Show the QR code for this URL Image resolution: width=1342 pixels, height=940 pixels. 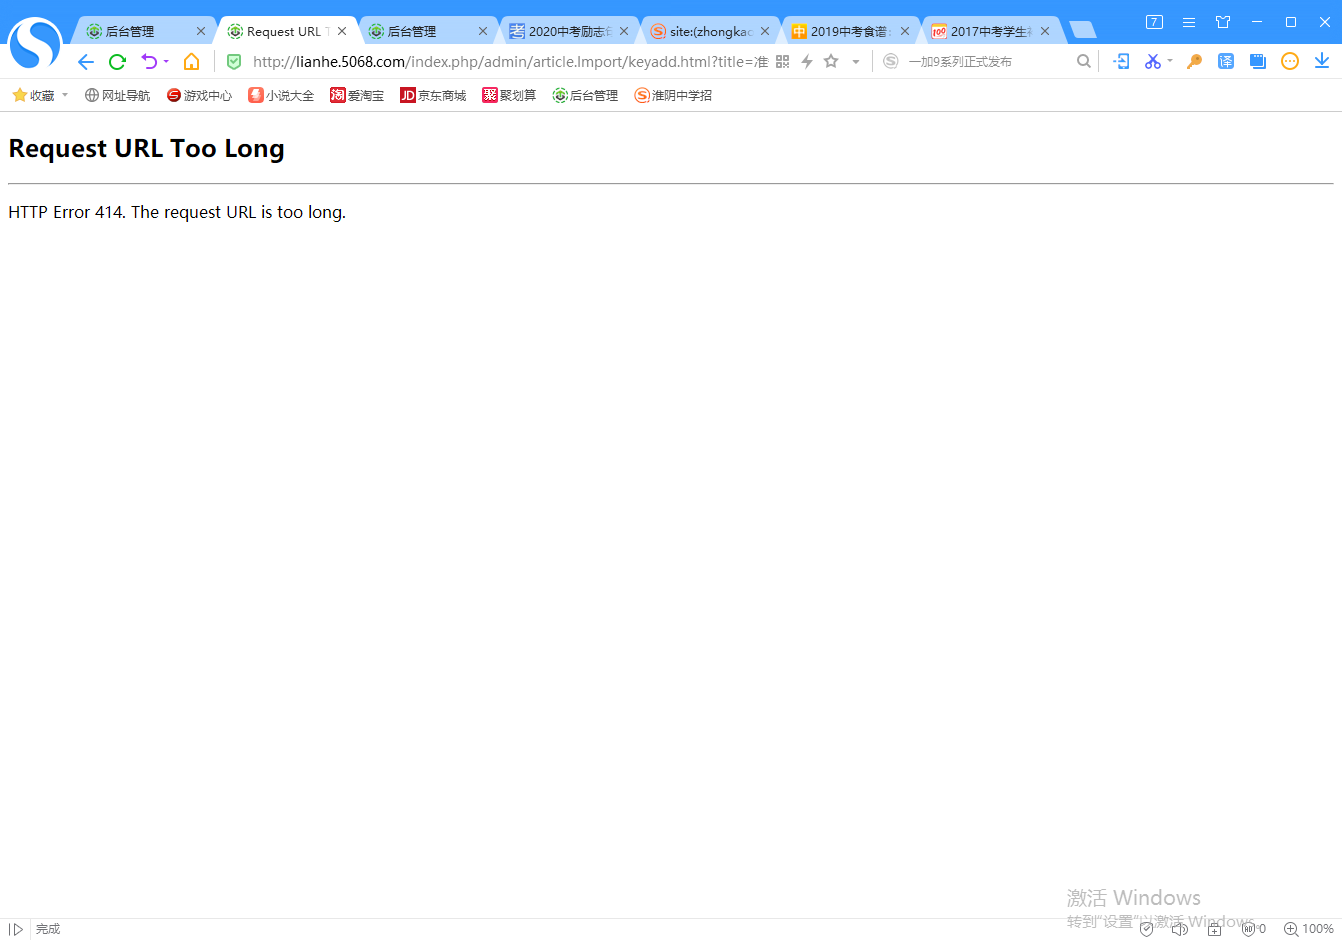pyautogui.click(x=782, y=62)
